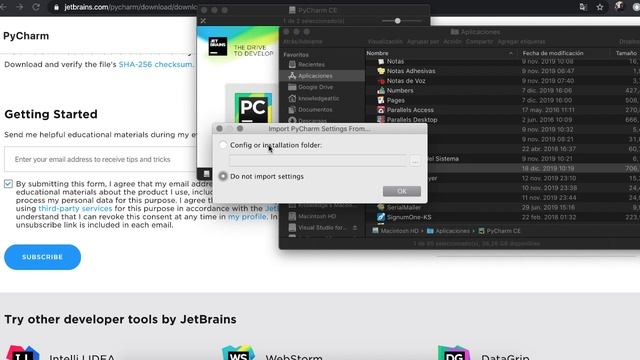Select the Notas Adhesivas app icon
Screen dimensions: 640x360
[x=381, y=71]
